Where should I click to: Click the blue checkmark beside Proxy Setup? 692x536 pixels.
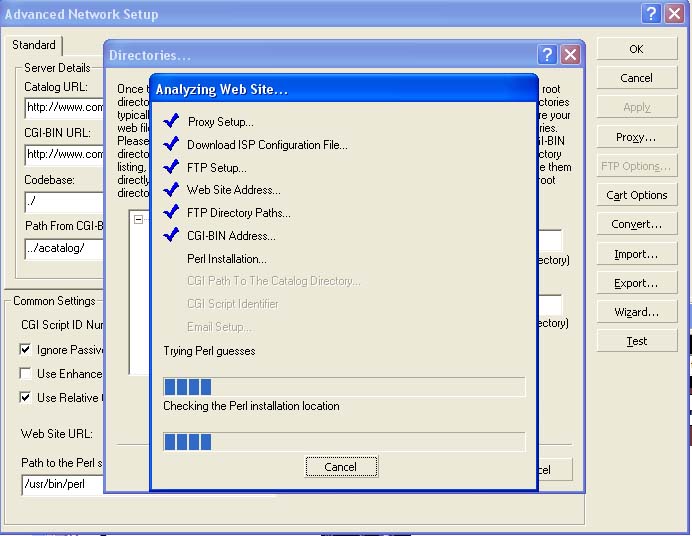170,121
